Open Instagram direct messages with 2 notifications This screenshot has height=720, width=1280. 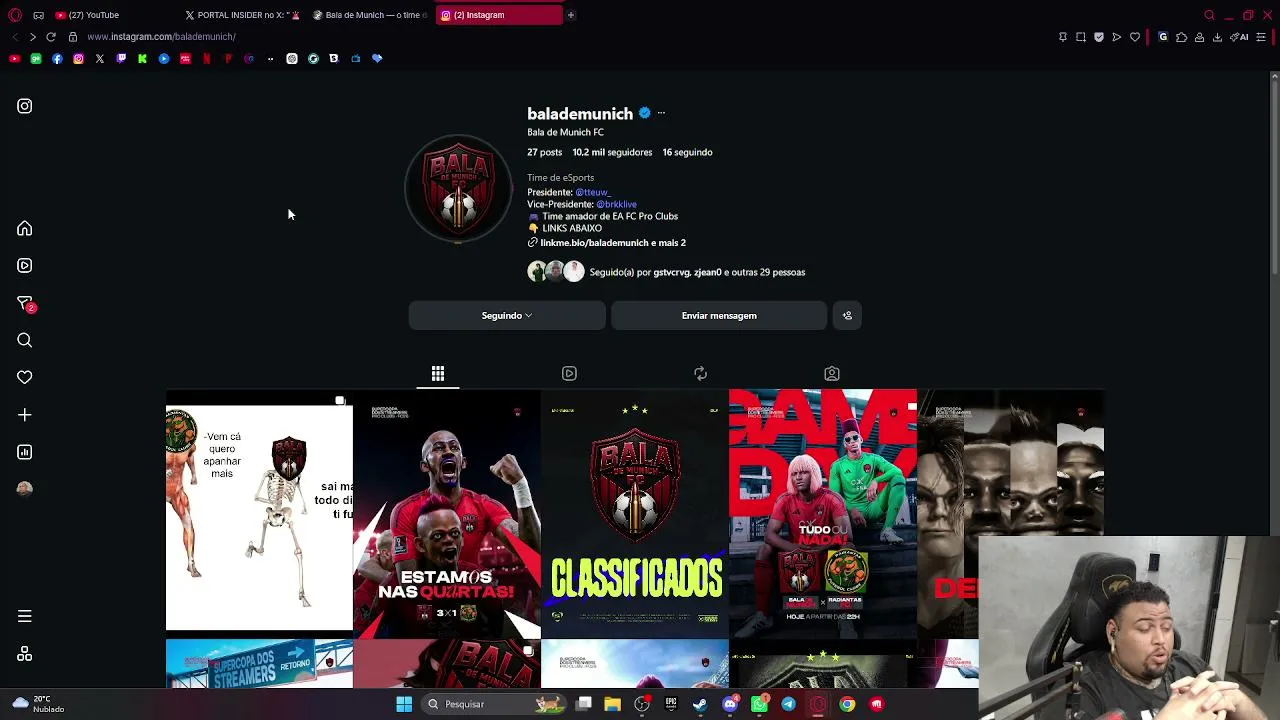coord(25,303)
